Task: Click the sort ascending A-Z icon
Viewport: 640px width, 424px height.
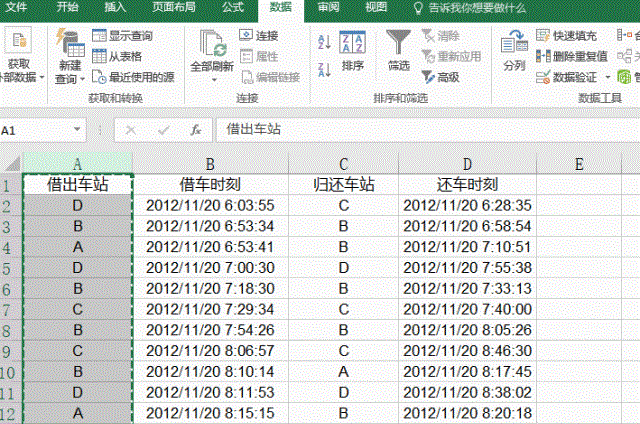Action: coord(323,41)
